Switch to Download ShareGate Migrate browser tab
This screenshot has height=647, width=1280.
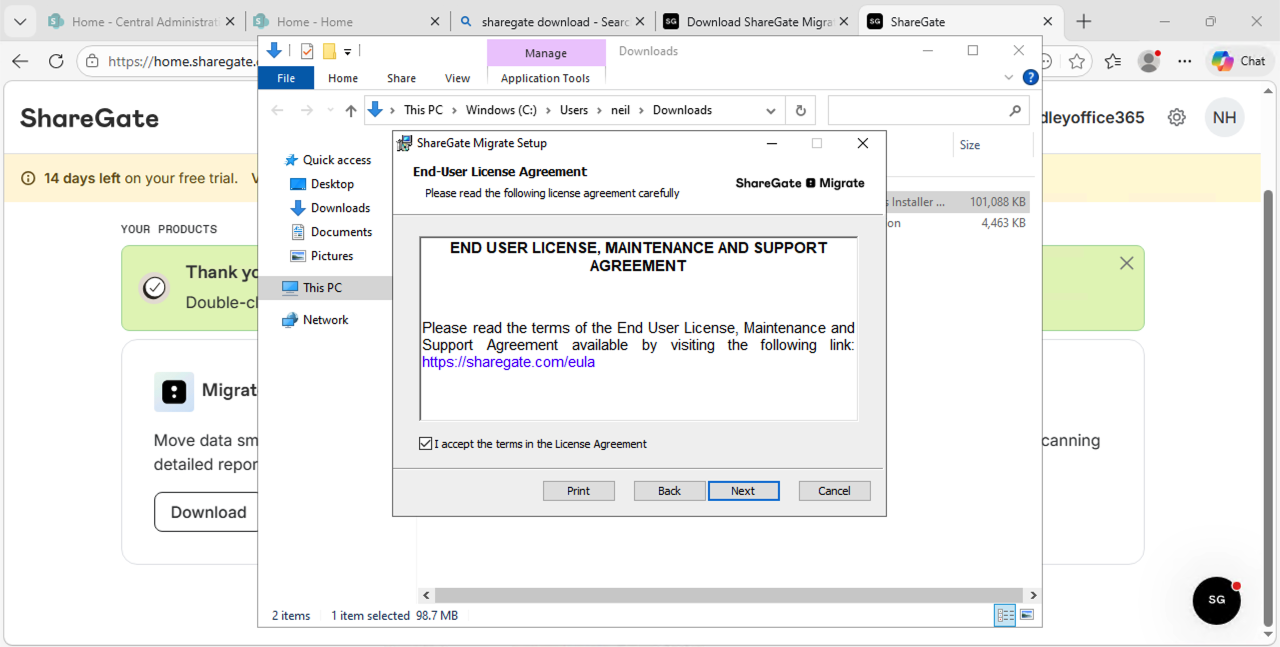coord(755,22)
